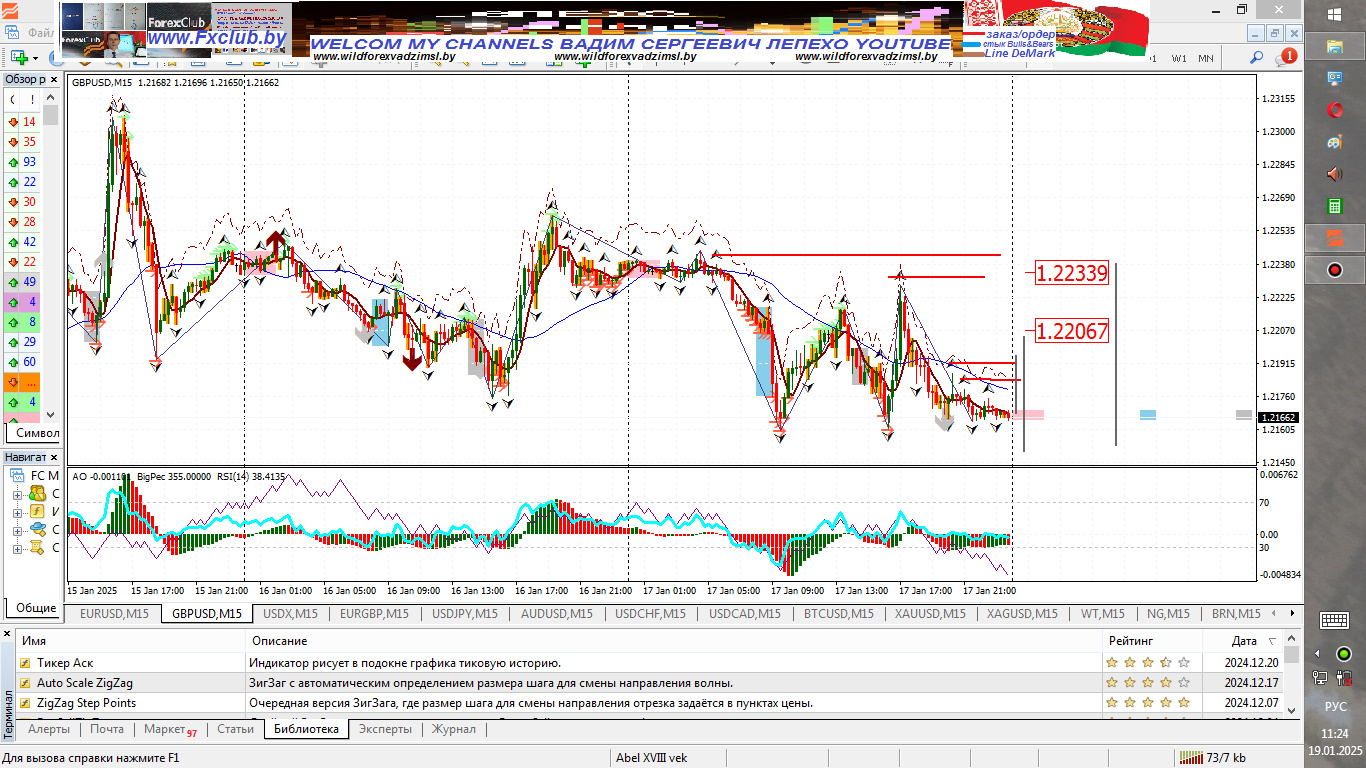Open the USDCAD,M15 chart tab

[x=745, y=614]
